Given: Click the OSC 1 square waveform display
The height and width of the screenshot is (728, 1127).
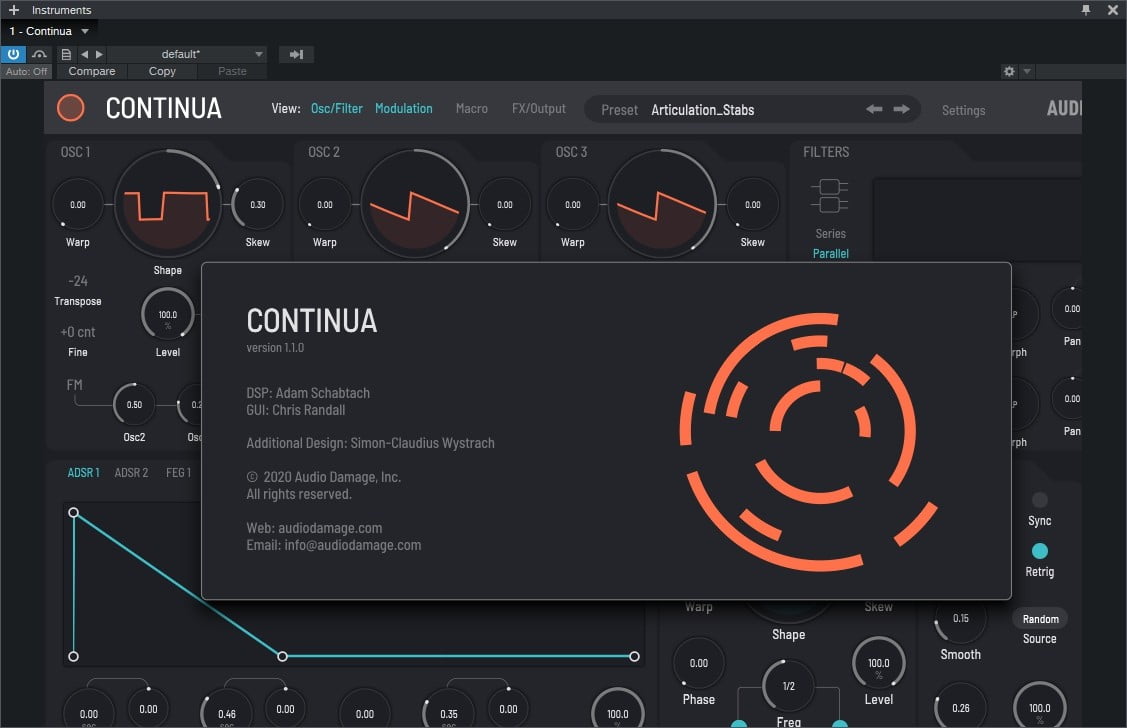Looking at the screenshot, I should coord(167,204).
